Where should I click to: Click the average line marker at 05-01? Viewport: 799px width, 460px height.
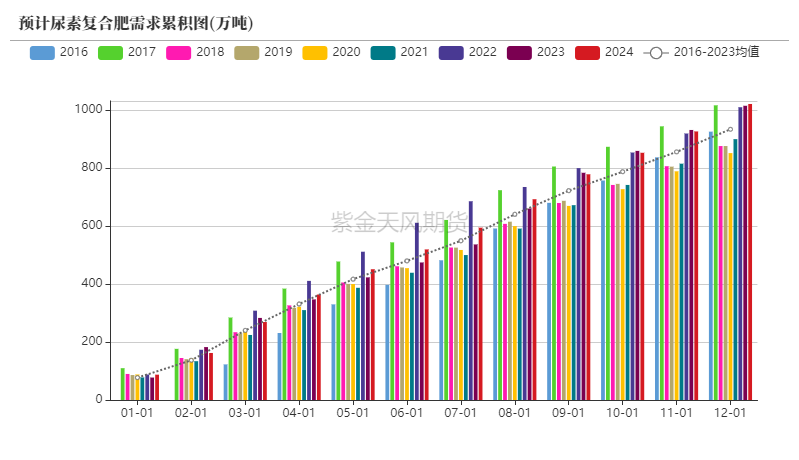pyautogui.click(x=353, y=279)
